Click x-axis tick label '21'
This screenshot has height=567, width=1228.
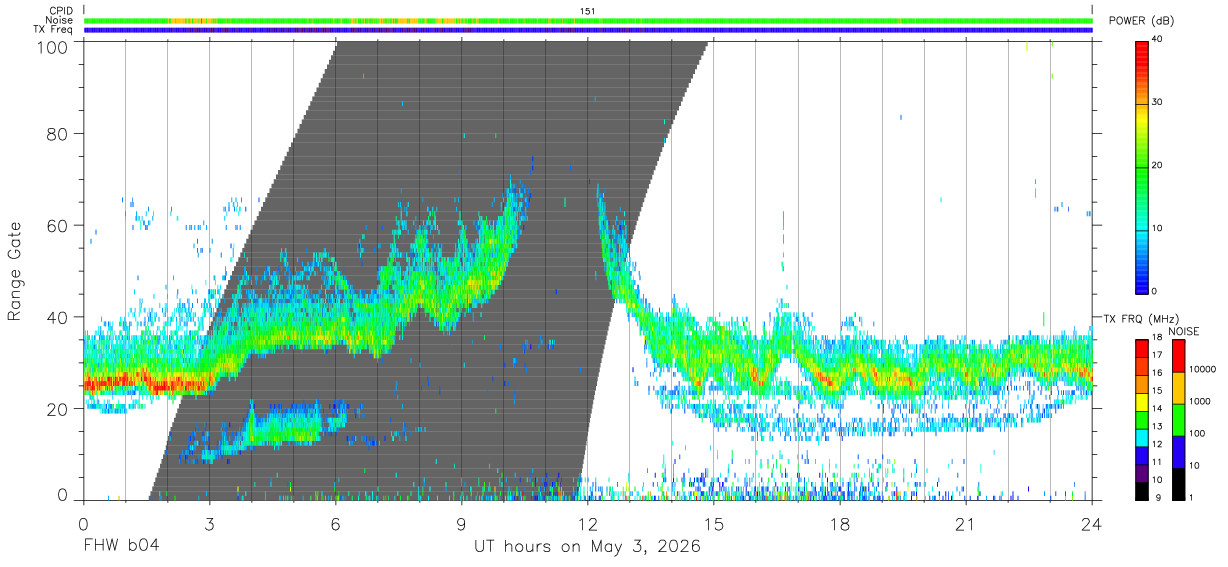965,523
